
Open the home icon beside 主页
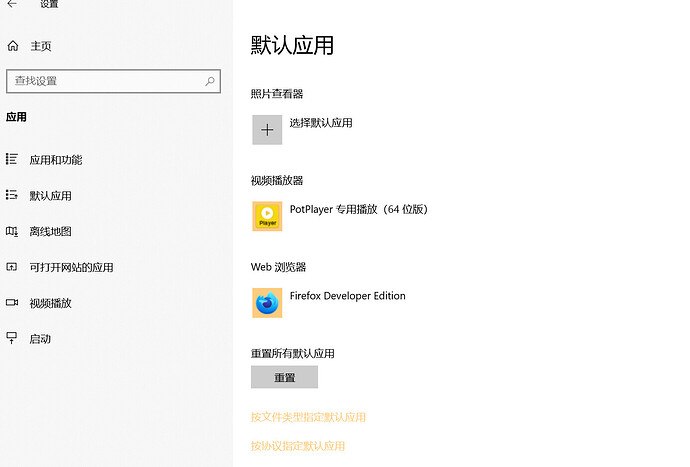[13, 46]
